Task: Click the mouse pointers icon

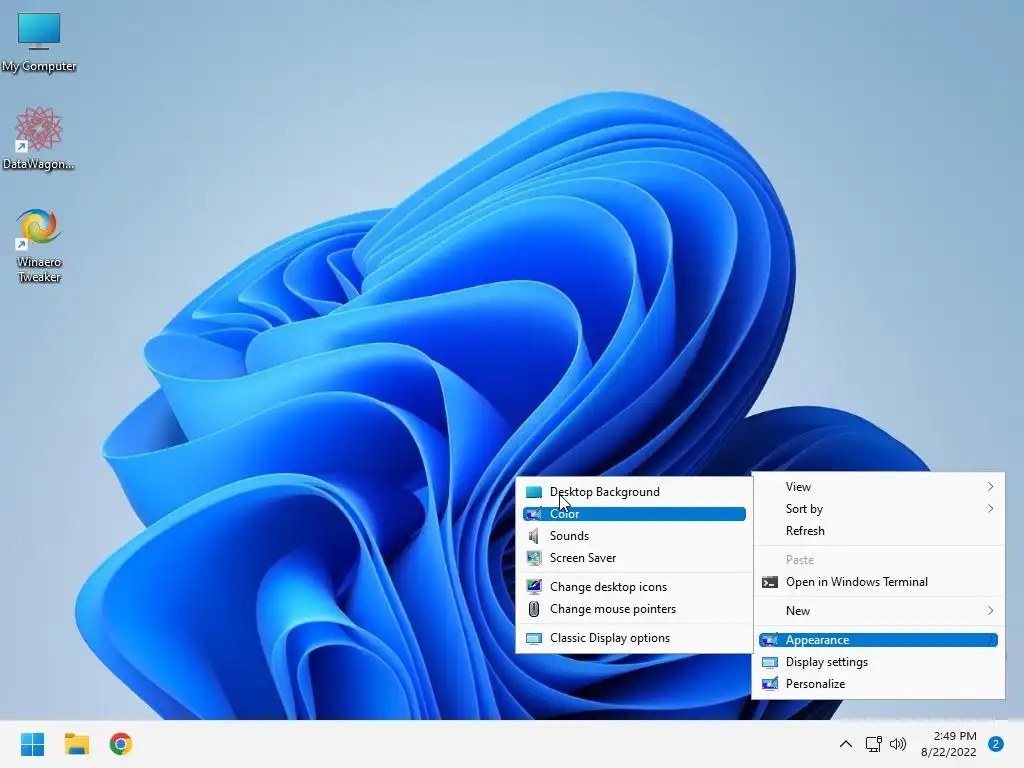Action: pyautogui.click(x=534, y=609)
